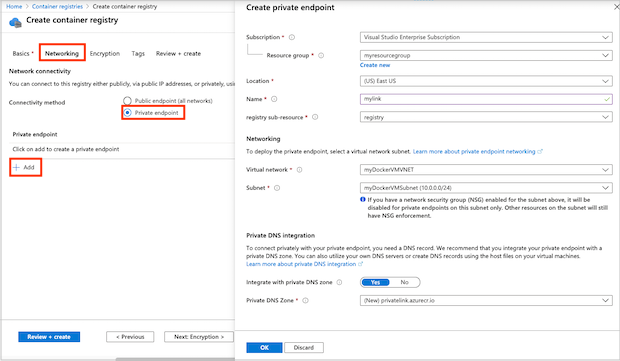
Task: Select Public endpoint (all networks) radio
Action: [x=127, y=101]
